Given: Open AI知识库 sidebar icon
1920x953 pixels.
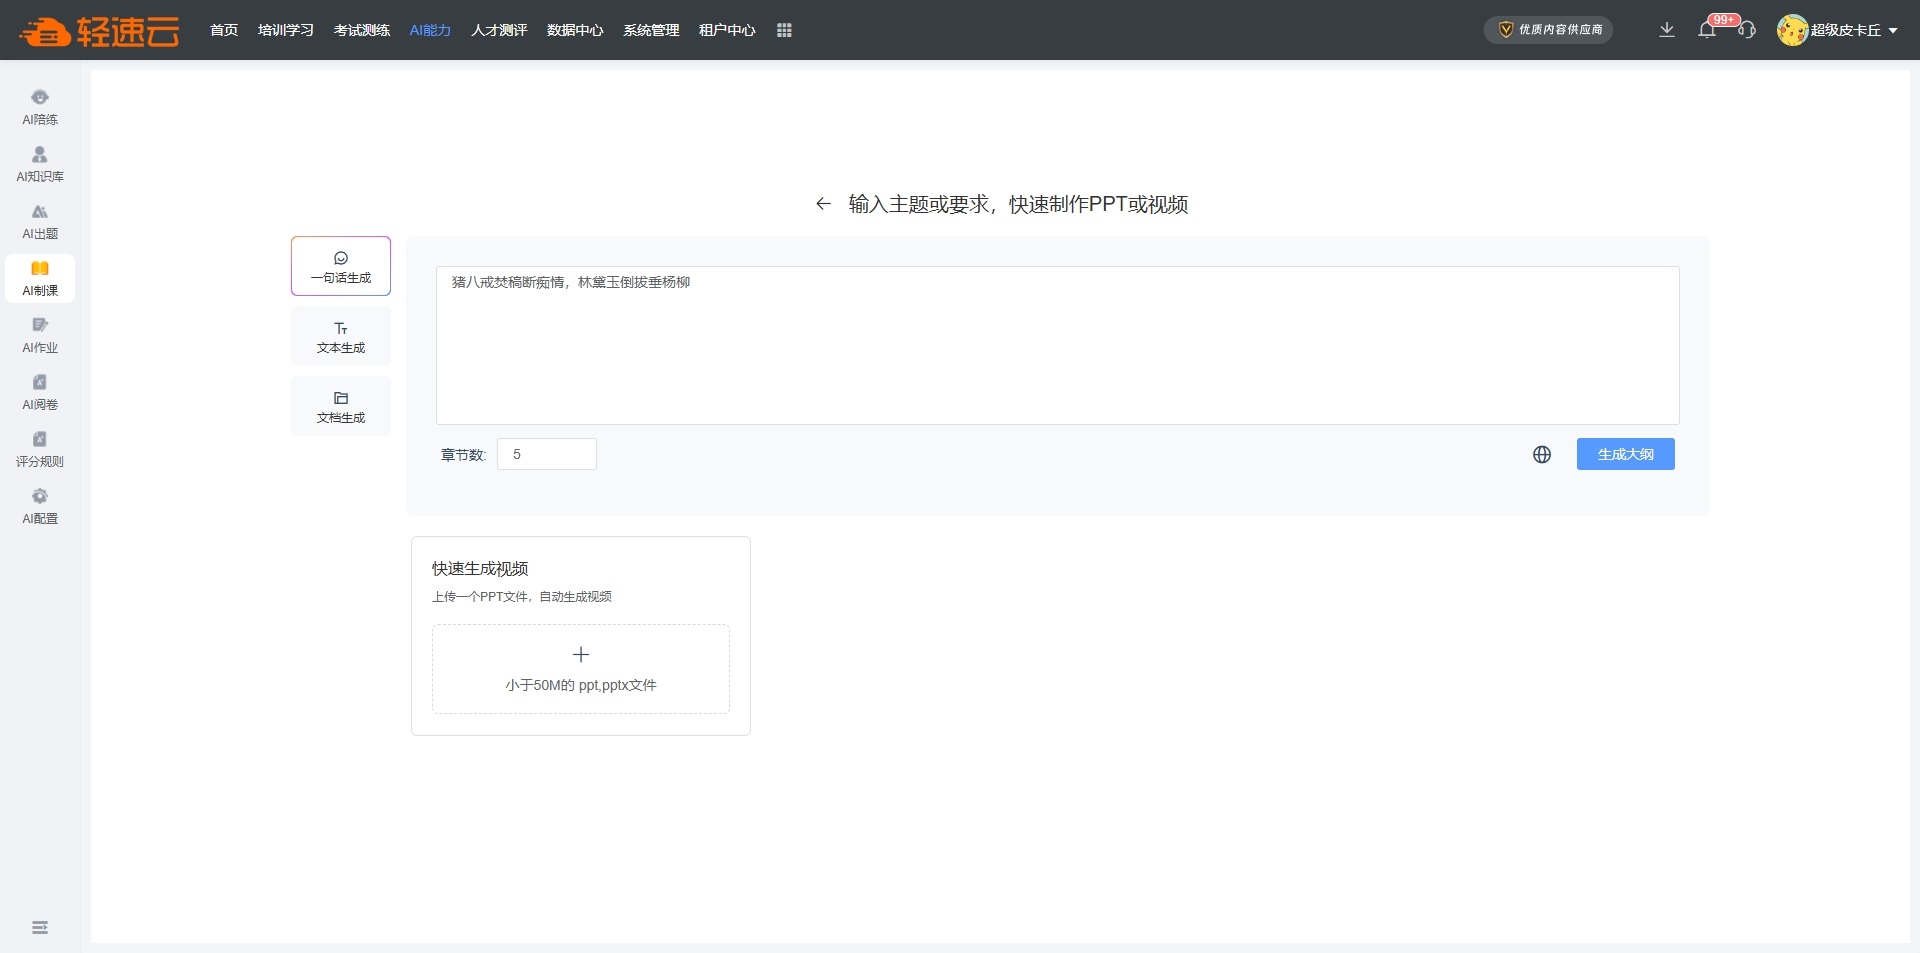Looking at the screenshot, I should 40,164.
